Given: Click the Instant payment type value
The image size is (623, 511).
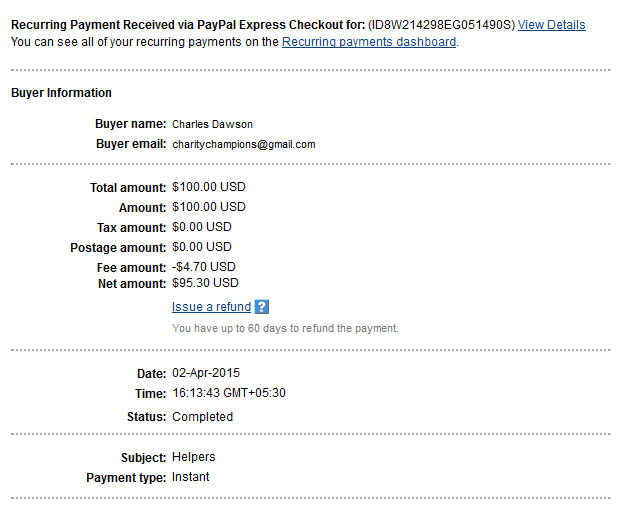Looking at the screenshot, I should tap(190, 477).
